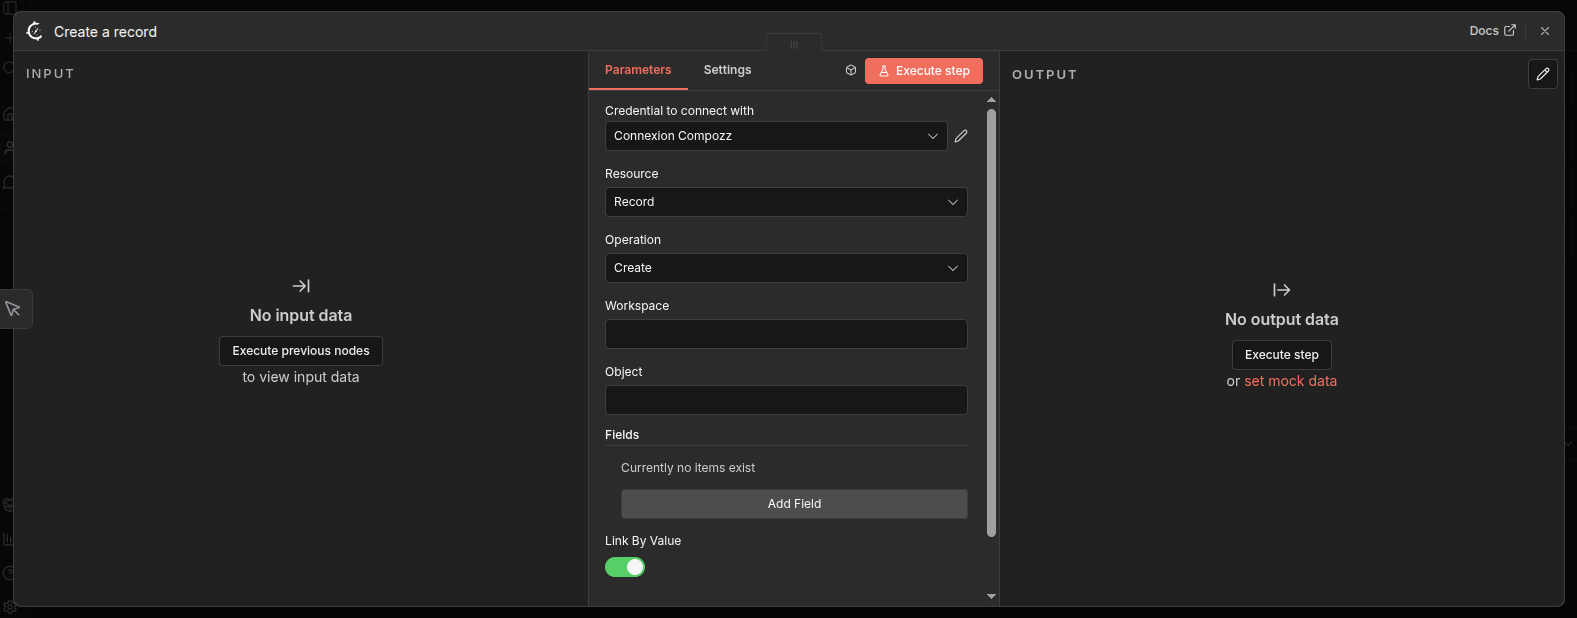The width and height of the screenshot is (1577, 618).
Task: Open the Operation dropdown showing Create
Action: pos(785,268)
